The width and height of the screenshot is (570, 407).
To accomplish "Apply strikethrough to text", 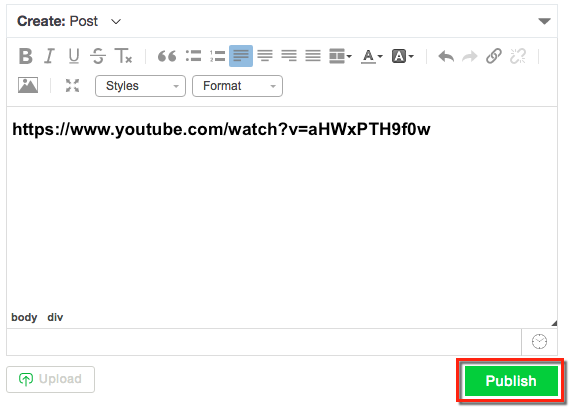I will [x=98, y=56].
